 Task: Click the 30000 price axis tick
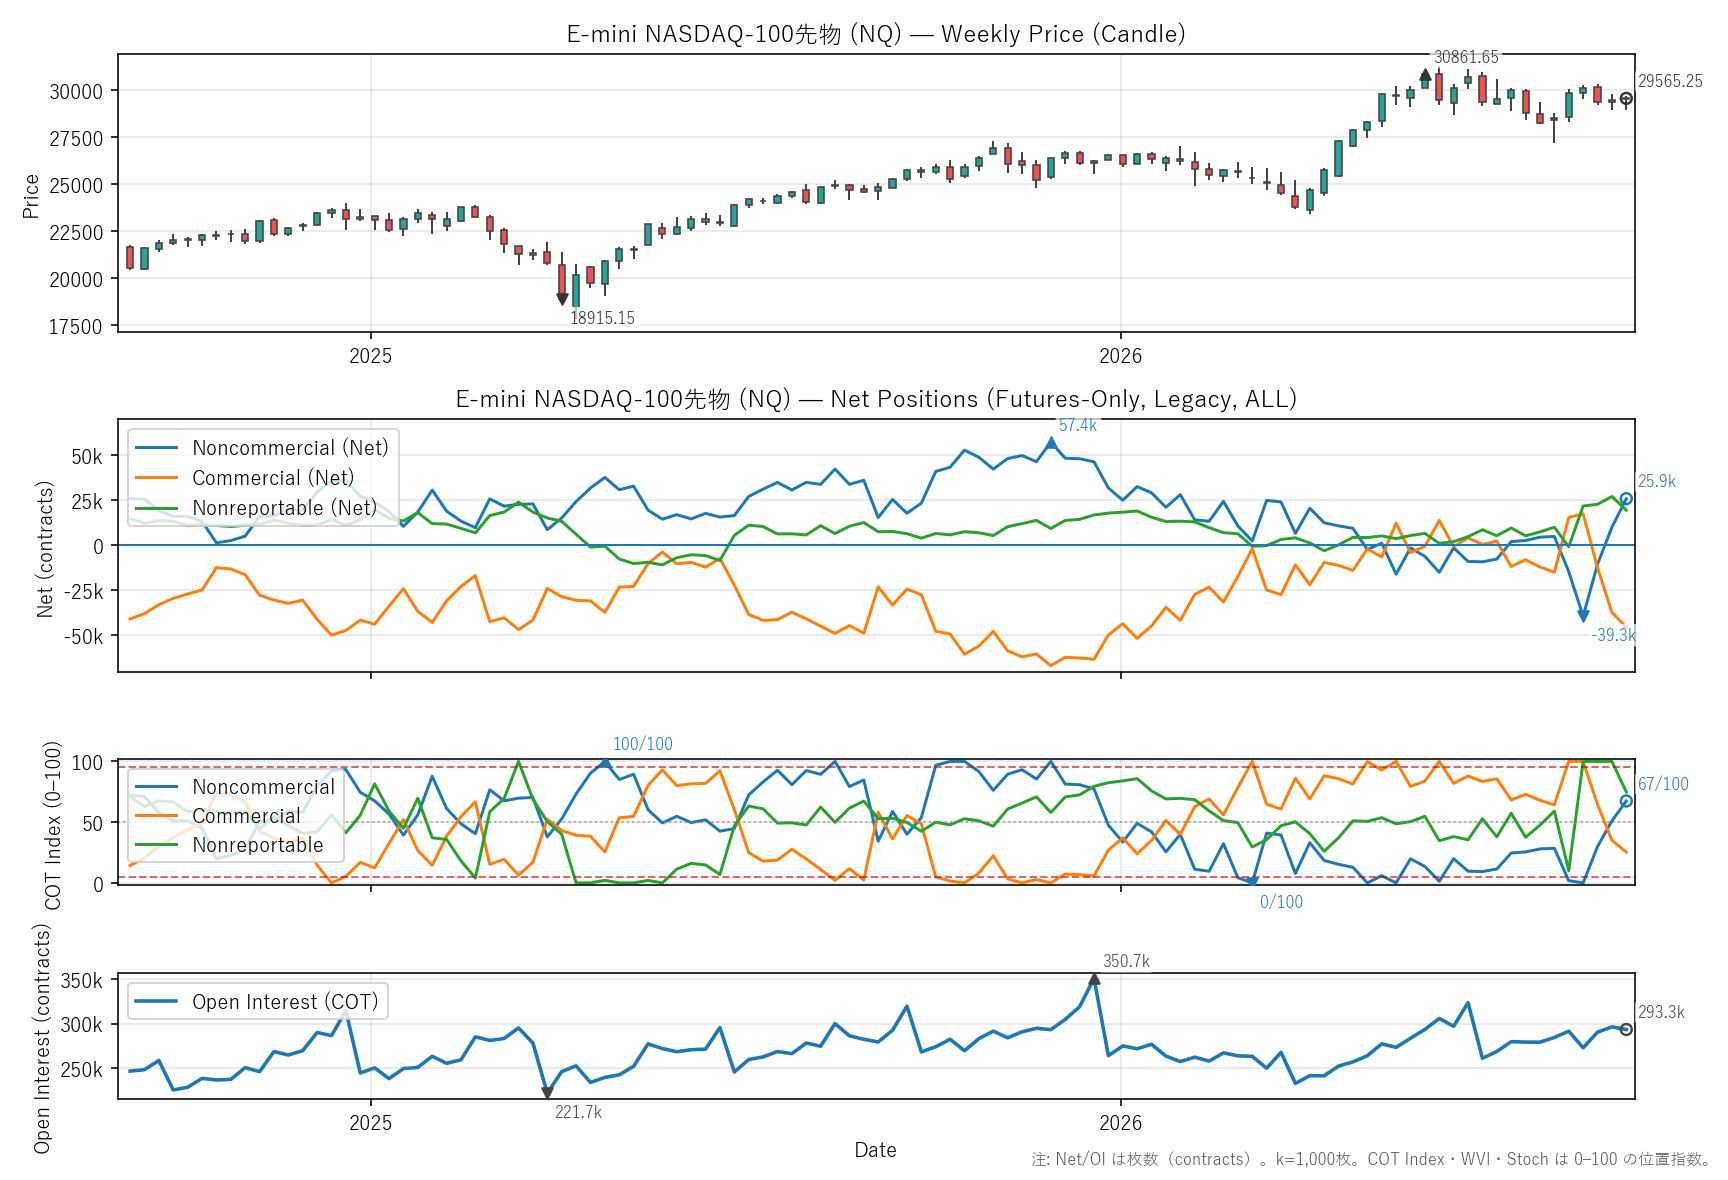76,91
